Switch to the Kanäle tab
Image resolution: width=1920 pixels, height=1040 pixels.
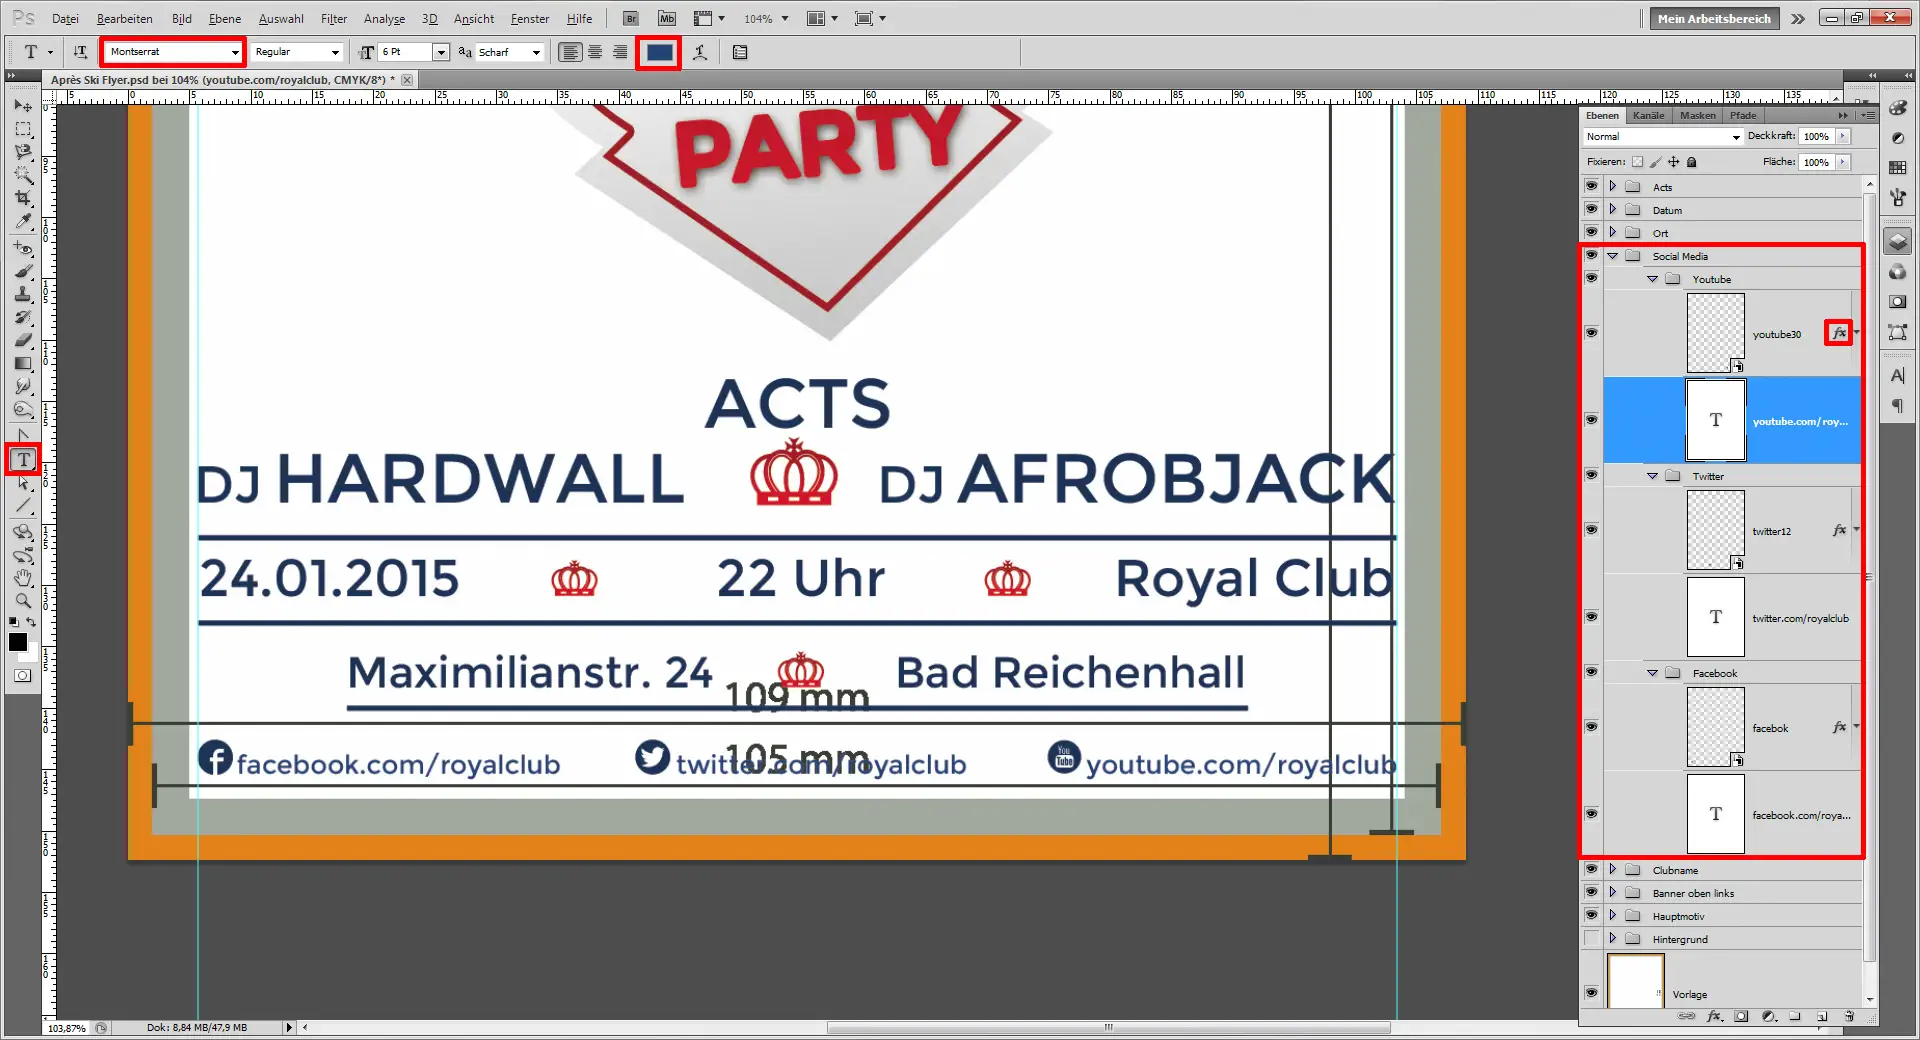[1648, 115]
